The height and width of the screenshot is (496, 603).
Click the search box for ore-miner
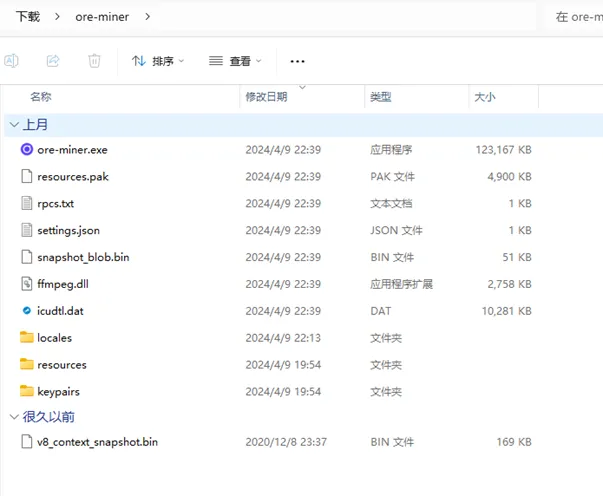(578, 17)
